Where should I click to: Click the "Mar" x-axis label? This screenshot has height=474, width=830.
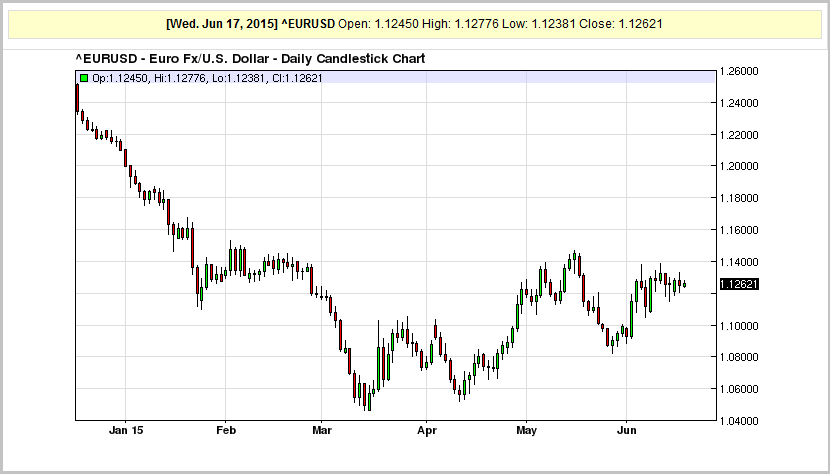click(x=322, y=430)
